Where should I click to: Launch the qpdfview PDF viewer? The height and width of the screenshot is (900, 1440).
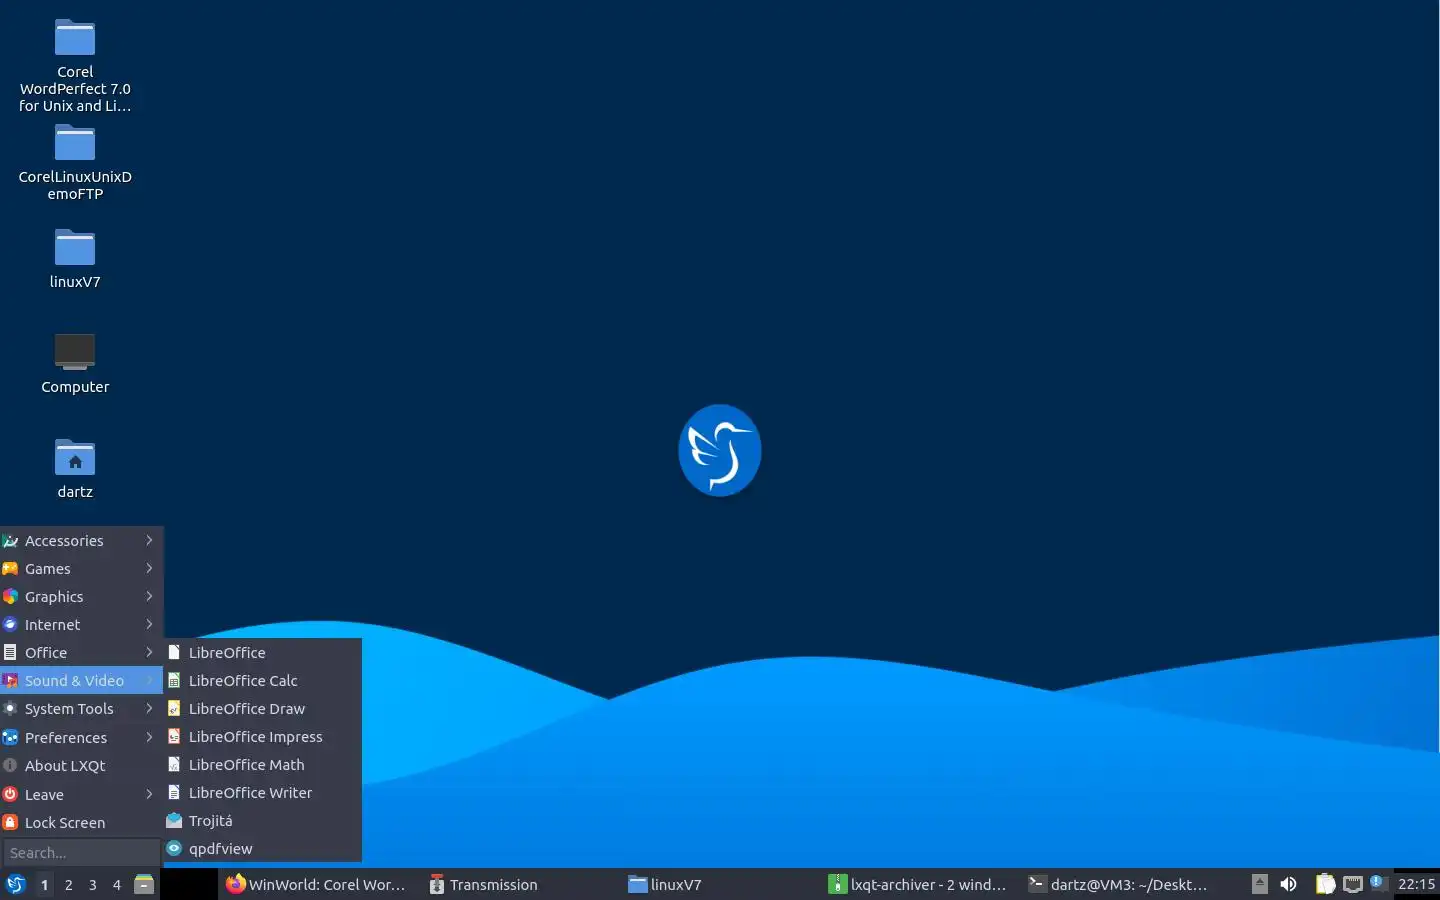click(x=262, y=848)
